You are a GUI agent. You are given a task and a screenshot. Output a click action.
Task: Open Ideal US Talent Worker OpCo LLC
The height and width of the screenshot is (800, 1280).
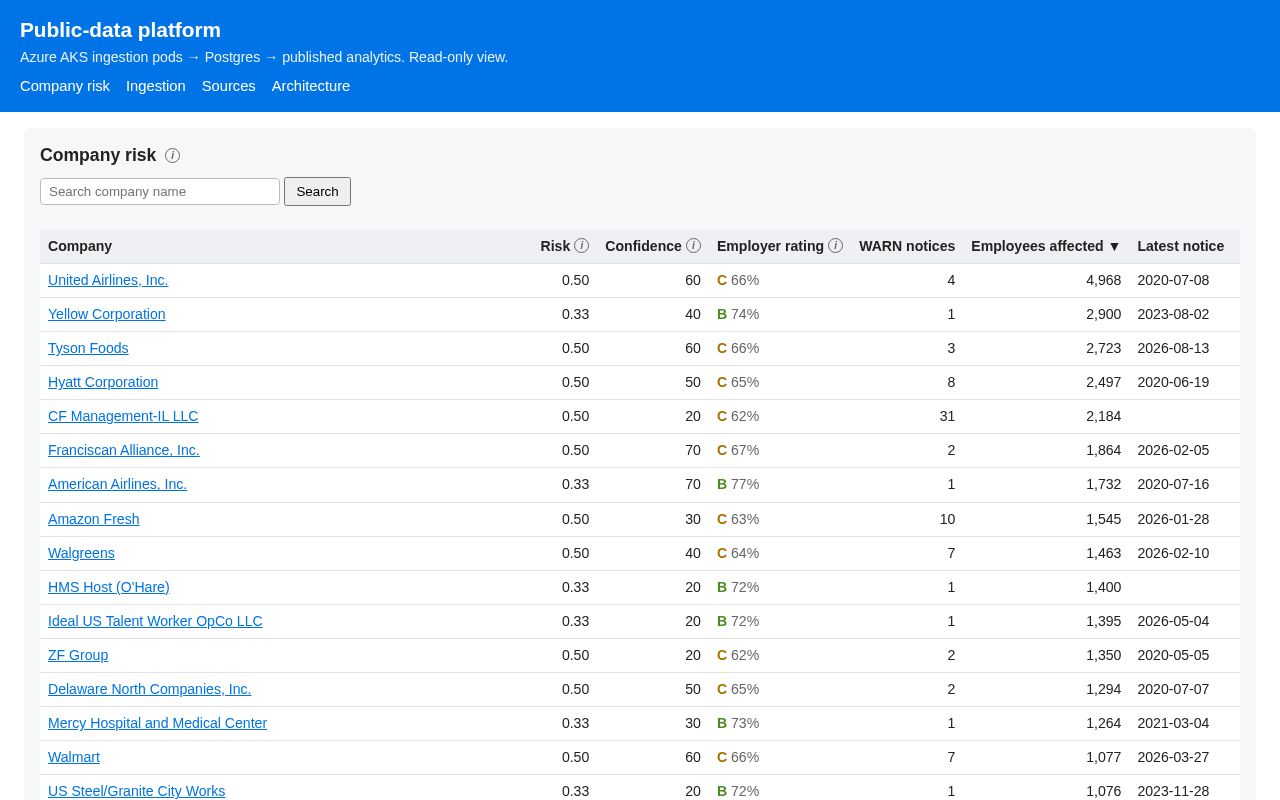point(155,621)
